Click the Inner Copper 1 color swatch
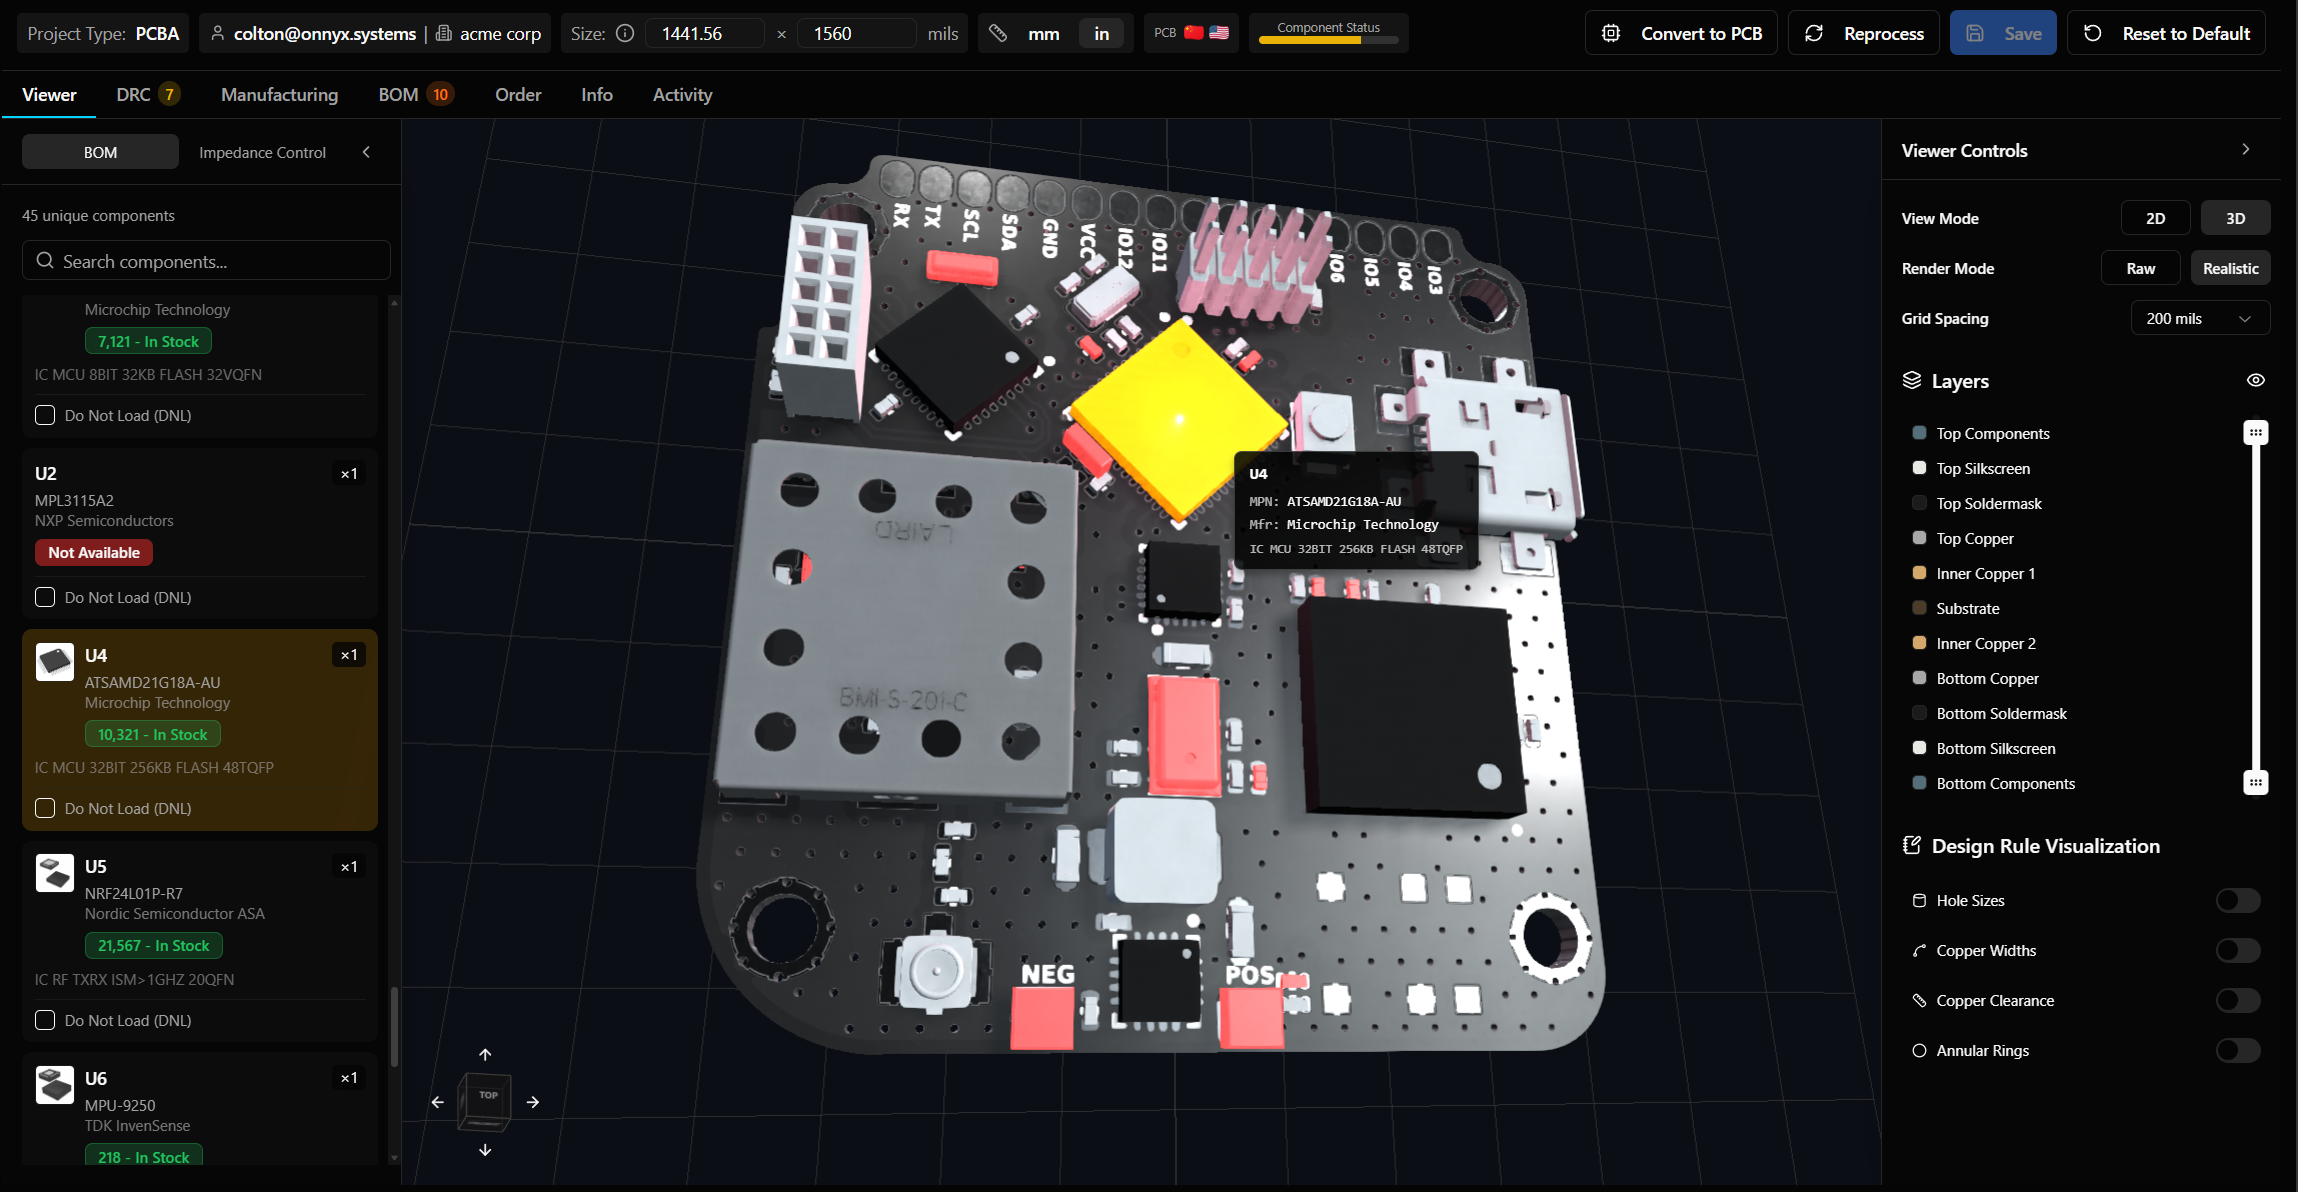The width and height of the screenshot is (2298, 1192). pos(1919,572)
